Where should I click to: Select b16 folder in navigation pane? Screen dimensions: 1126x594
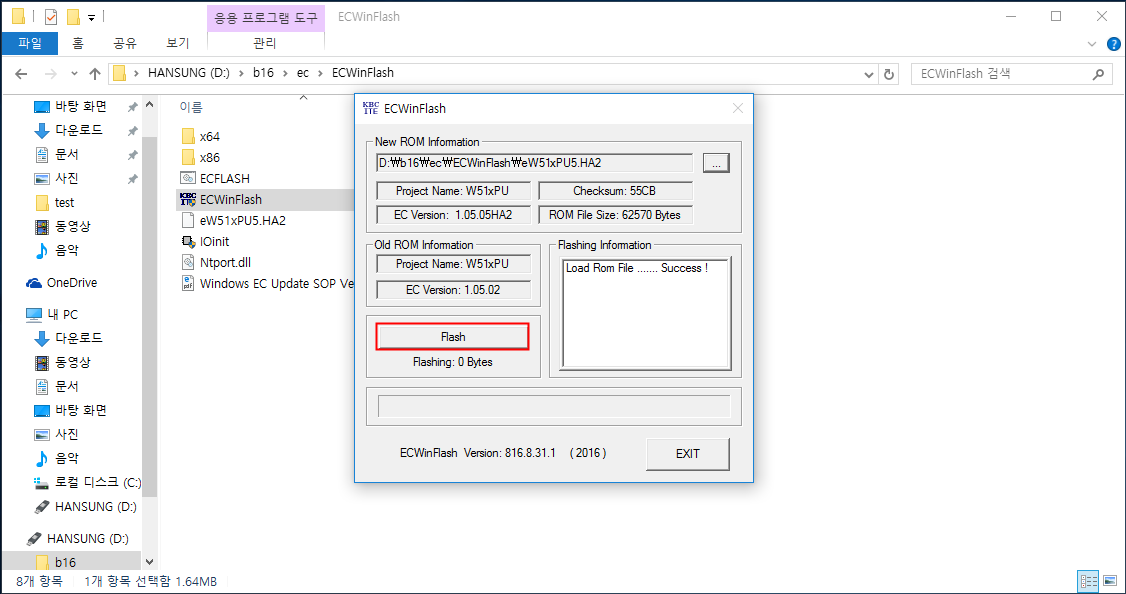point(65,562)
